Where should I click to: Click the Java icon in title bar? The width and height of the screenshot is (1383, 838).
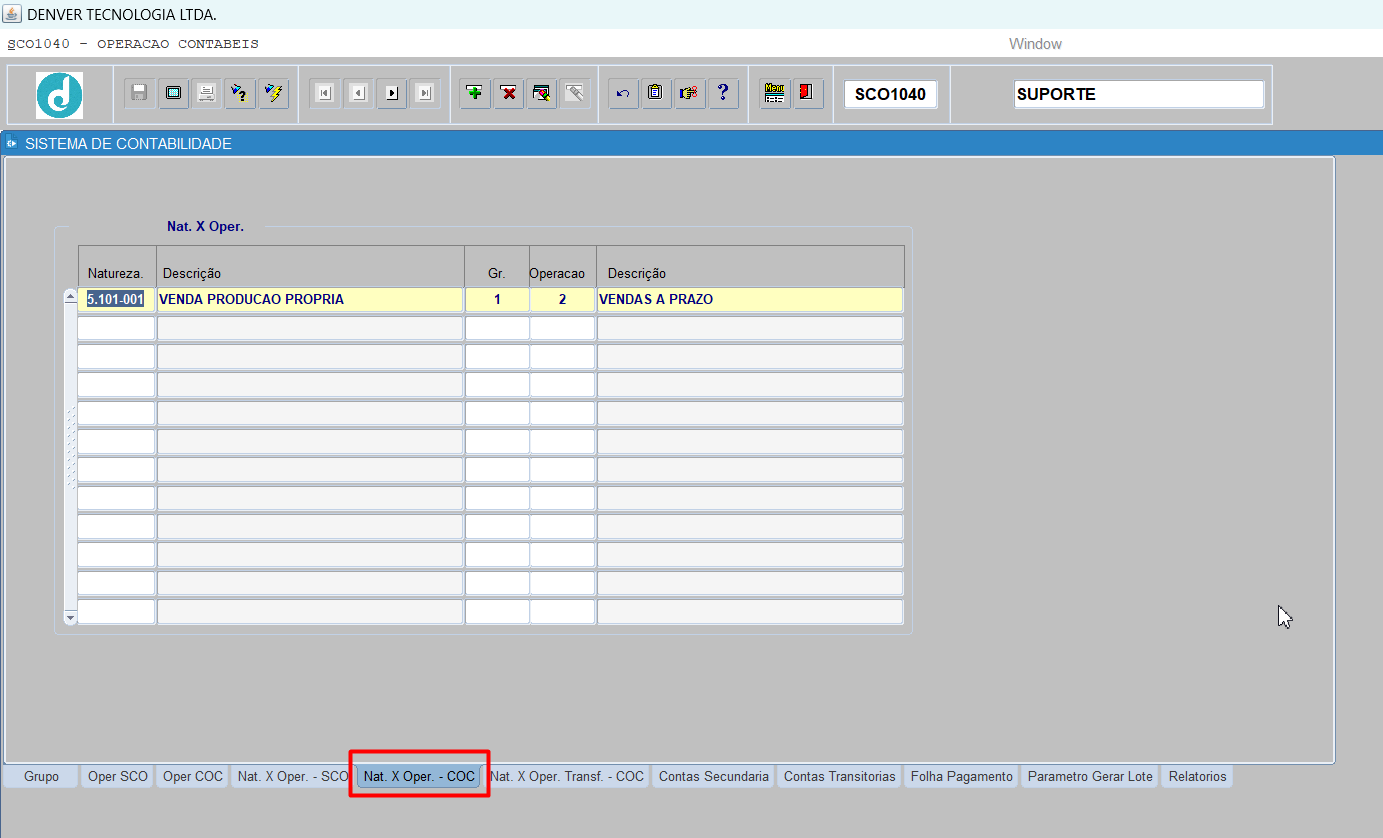(12, 14)
